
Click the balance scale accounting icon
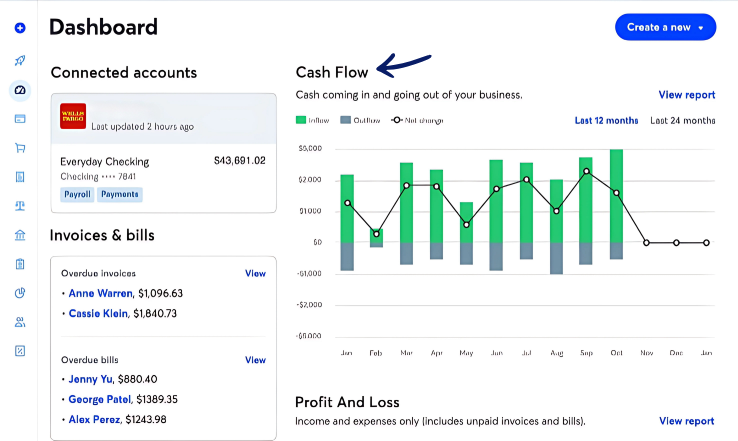click(x=20, y=206)
